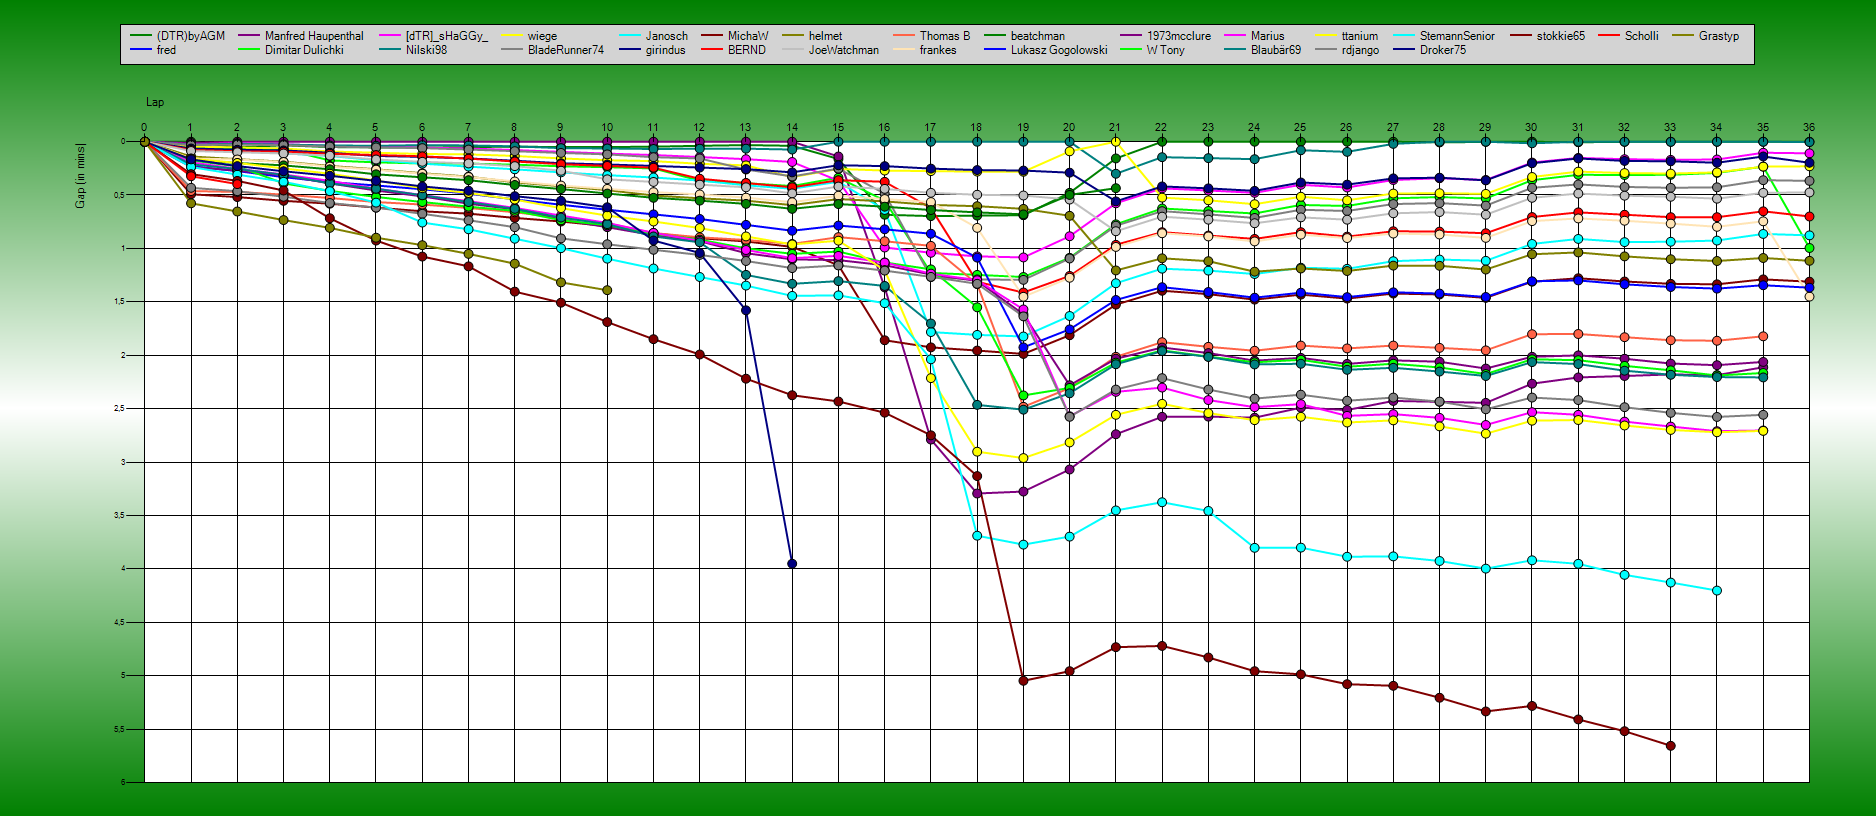Click the Droker75 legend label
Viewport: 1876px width, 816px height.
pyautogui.click(x=1443, y=50)
